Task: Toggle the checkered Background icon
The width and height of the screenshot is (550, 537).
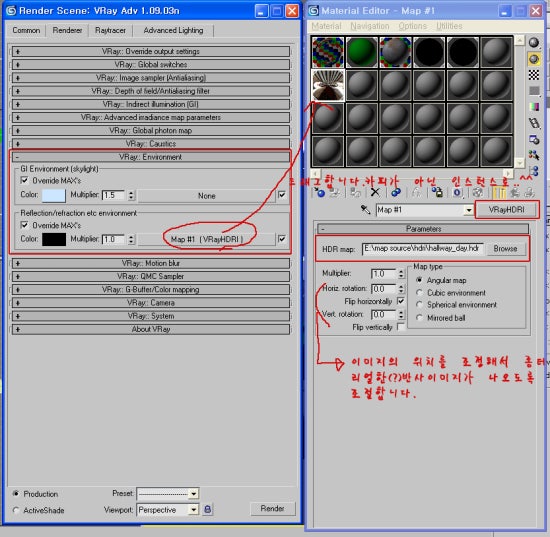Action: coord(534,75)
